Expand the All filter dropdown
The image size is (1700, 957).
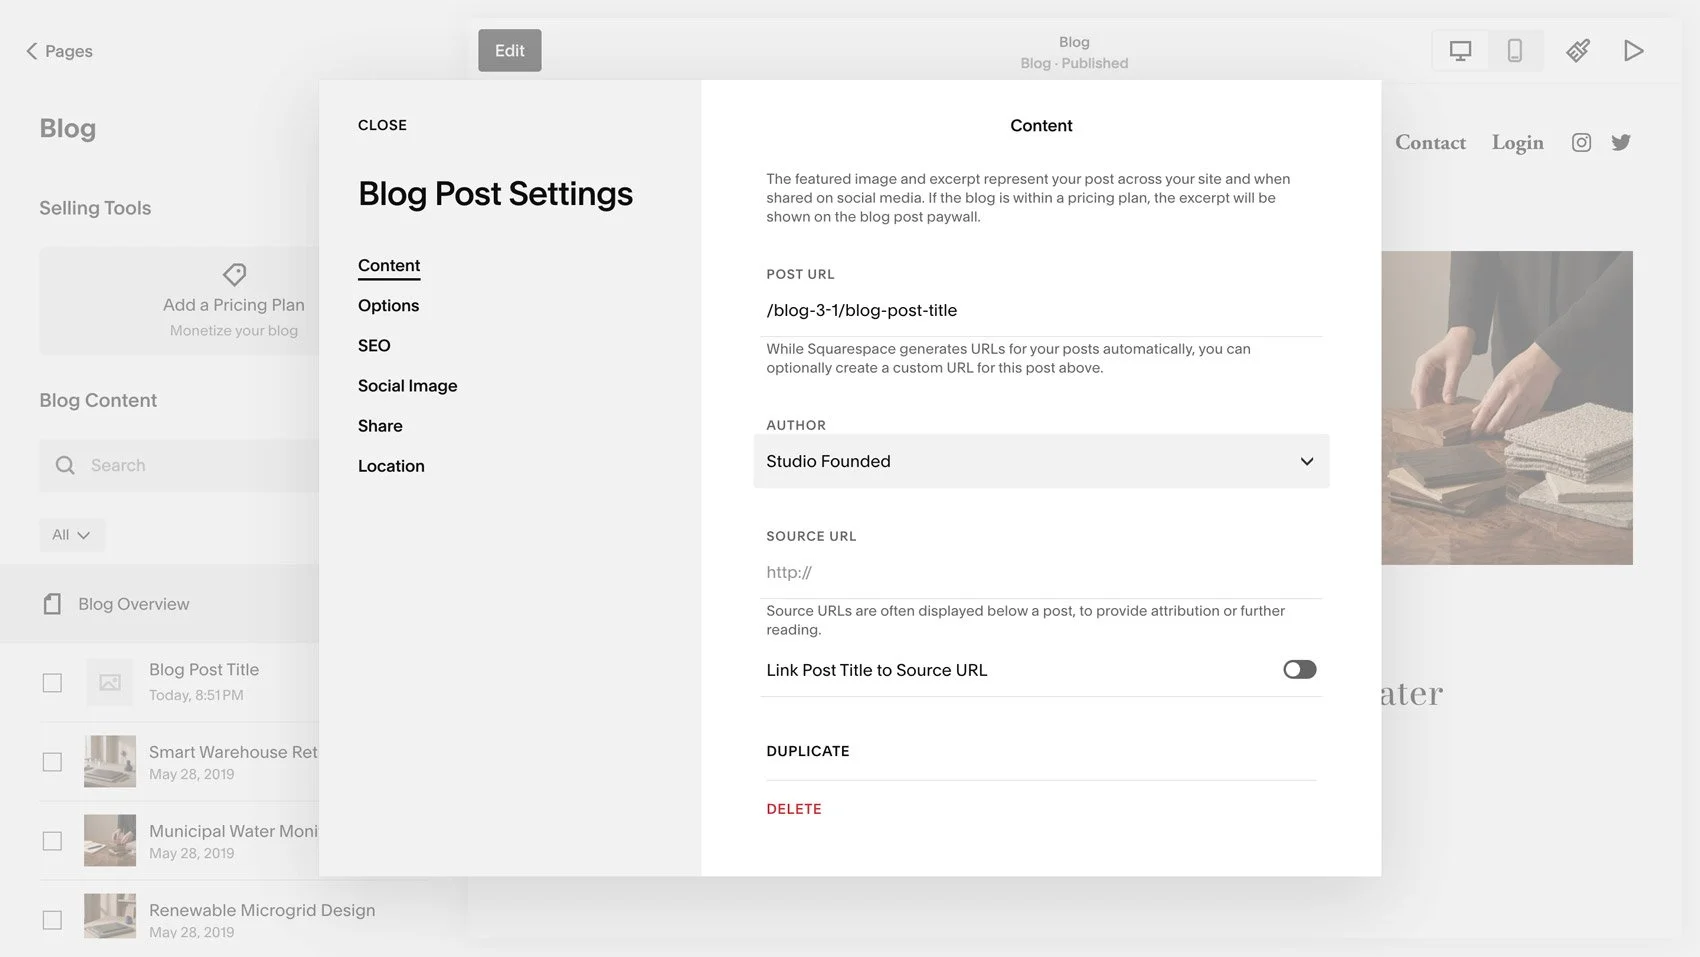[71, 535]
